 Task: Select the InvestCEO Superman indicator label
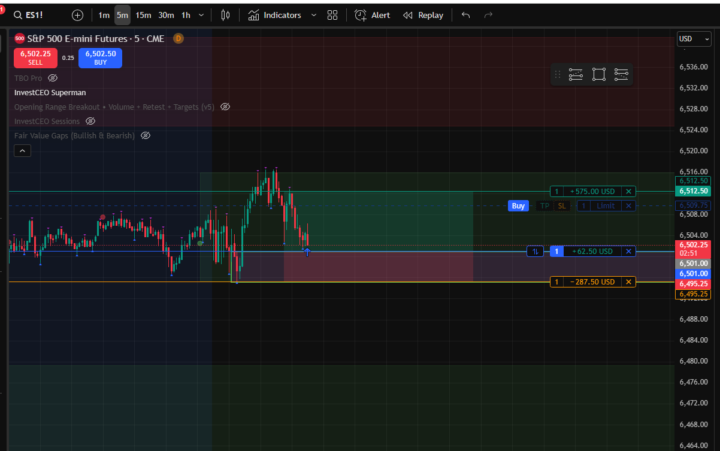tap(50, 92)
